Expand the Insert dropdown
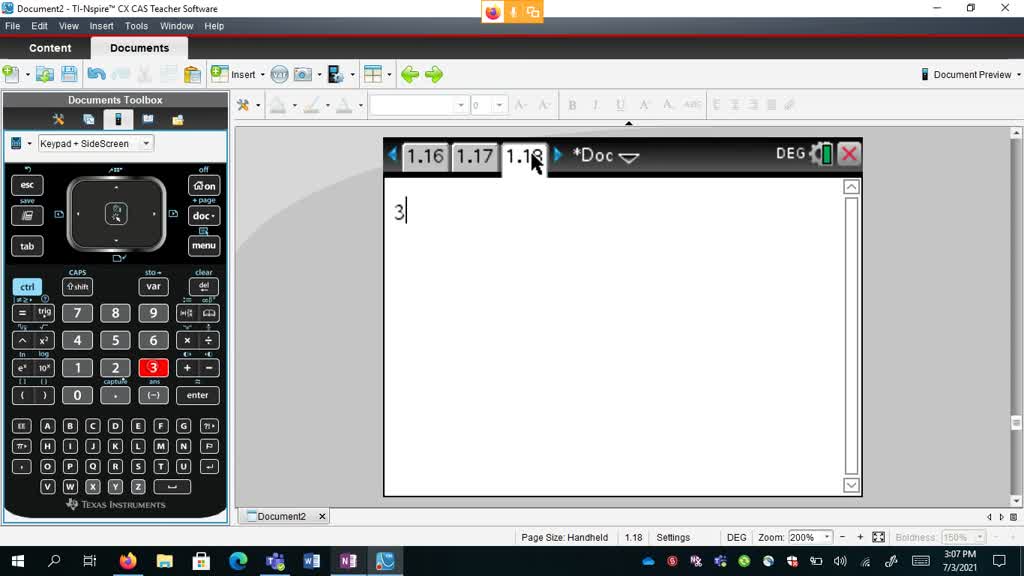 (263, 75)
